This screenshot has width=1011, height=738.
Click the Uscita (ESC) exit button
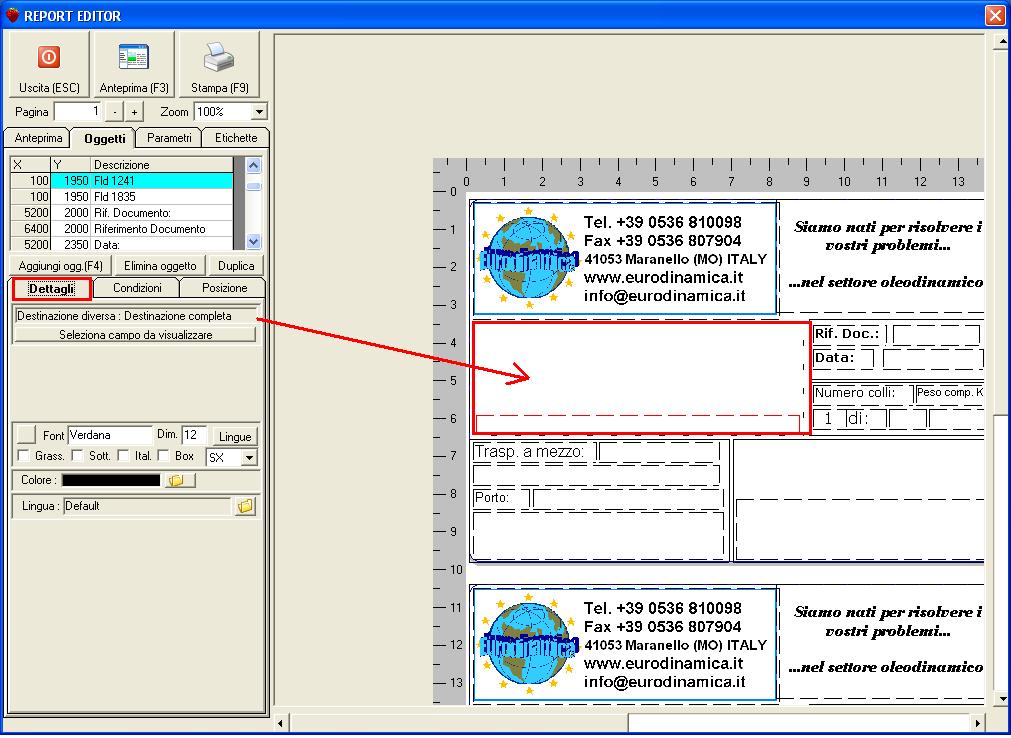click(x=48, y=64)
